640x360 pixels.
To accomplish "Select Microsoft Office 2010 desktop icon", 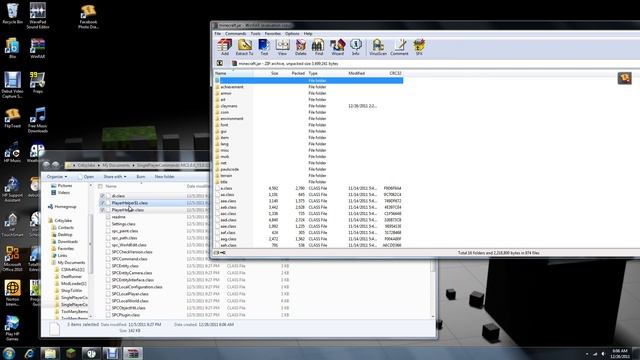I will tap(12, 258).
